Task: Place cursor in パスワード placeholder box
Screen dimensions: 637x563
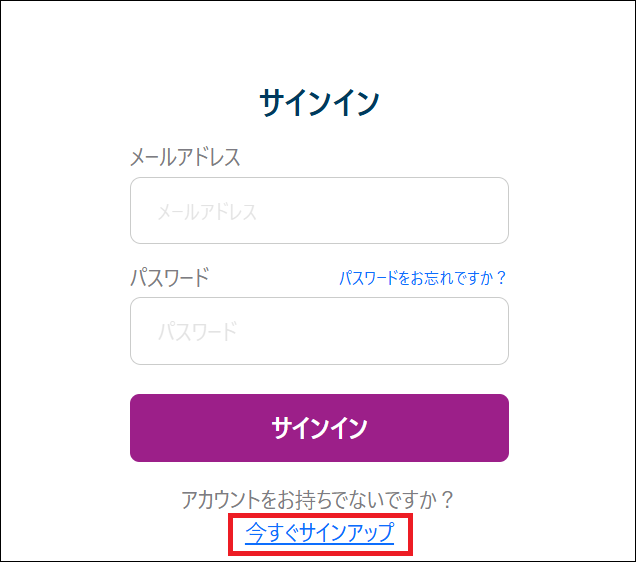Action: (319, 331)
